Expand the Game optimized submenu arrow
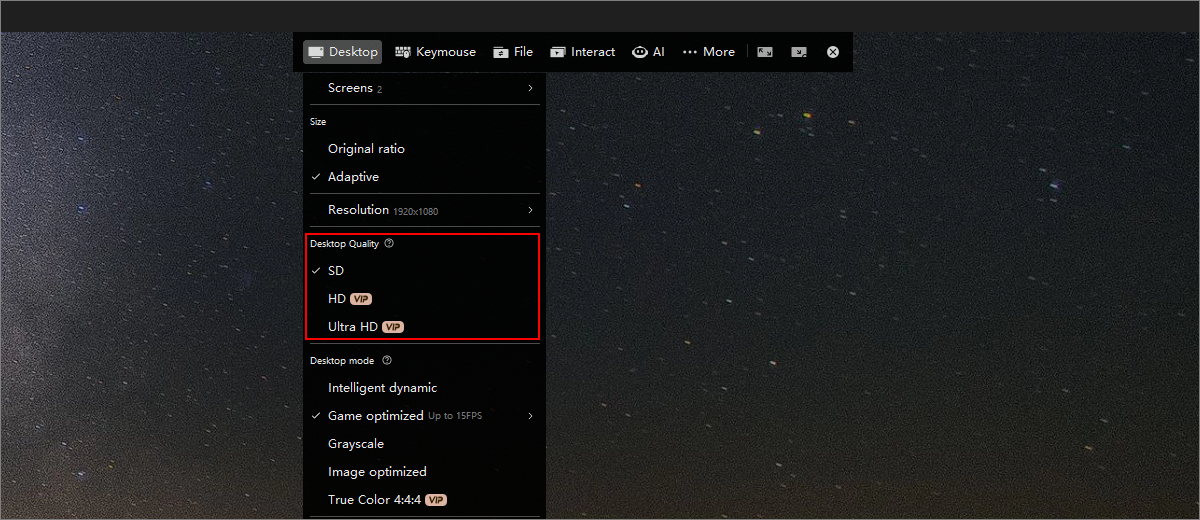Image resolution: width=1200 pixels, height=520 pixels. (530, 415)
